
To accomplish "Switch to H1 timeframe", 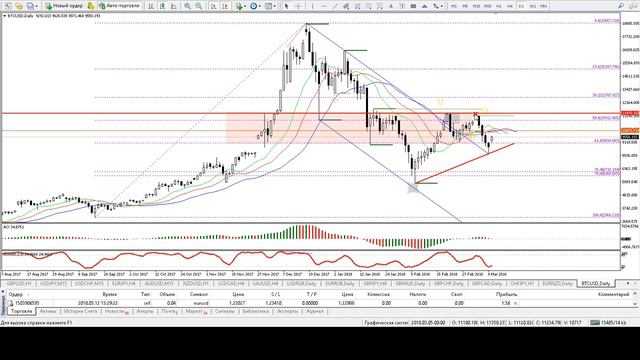I will [499, 6].
